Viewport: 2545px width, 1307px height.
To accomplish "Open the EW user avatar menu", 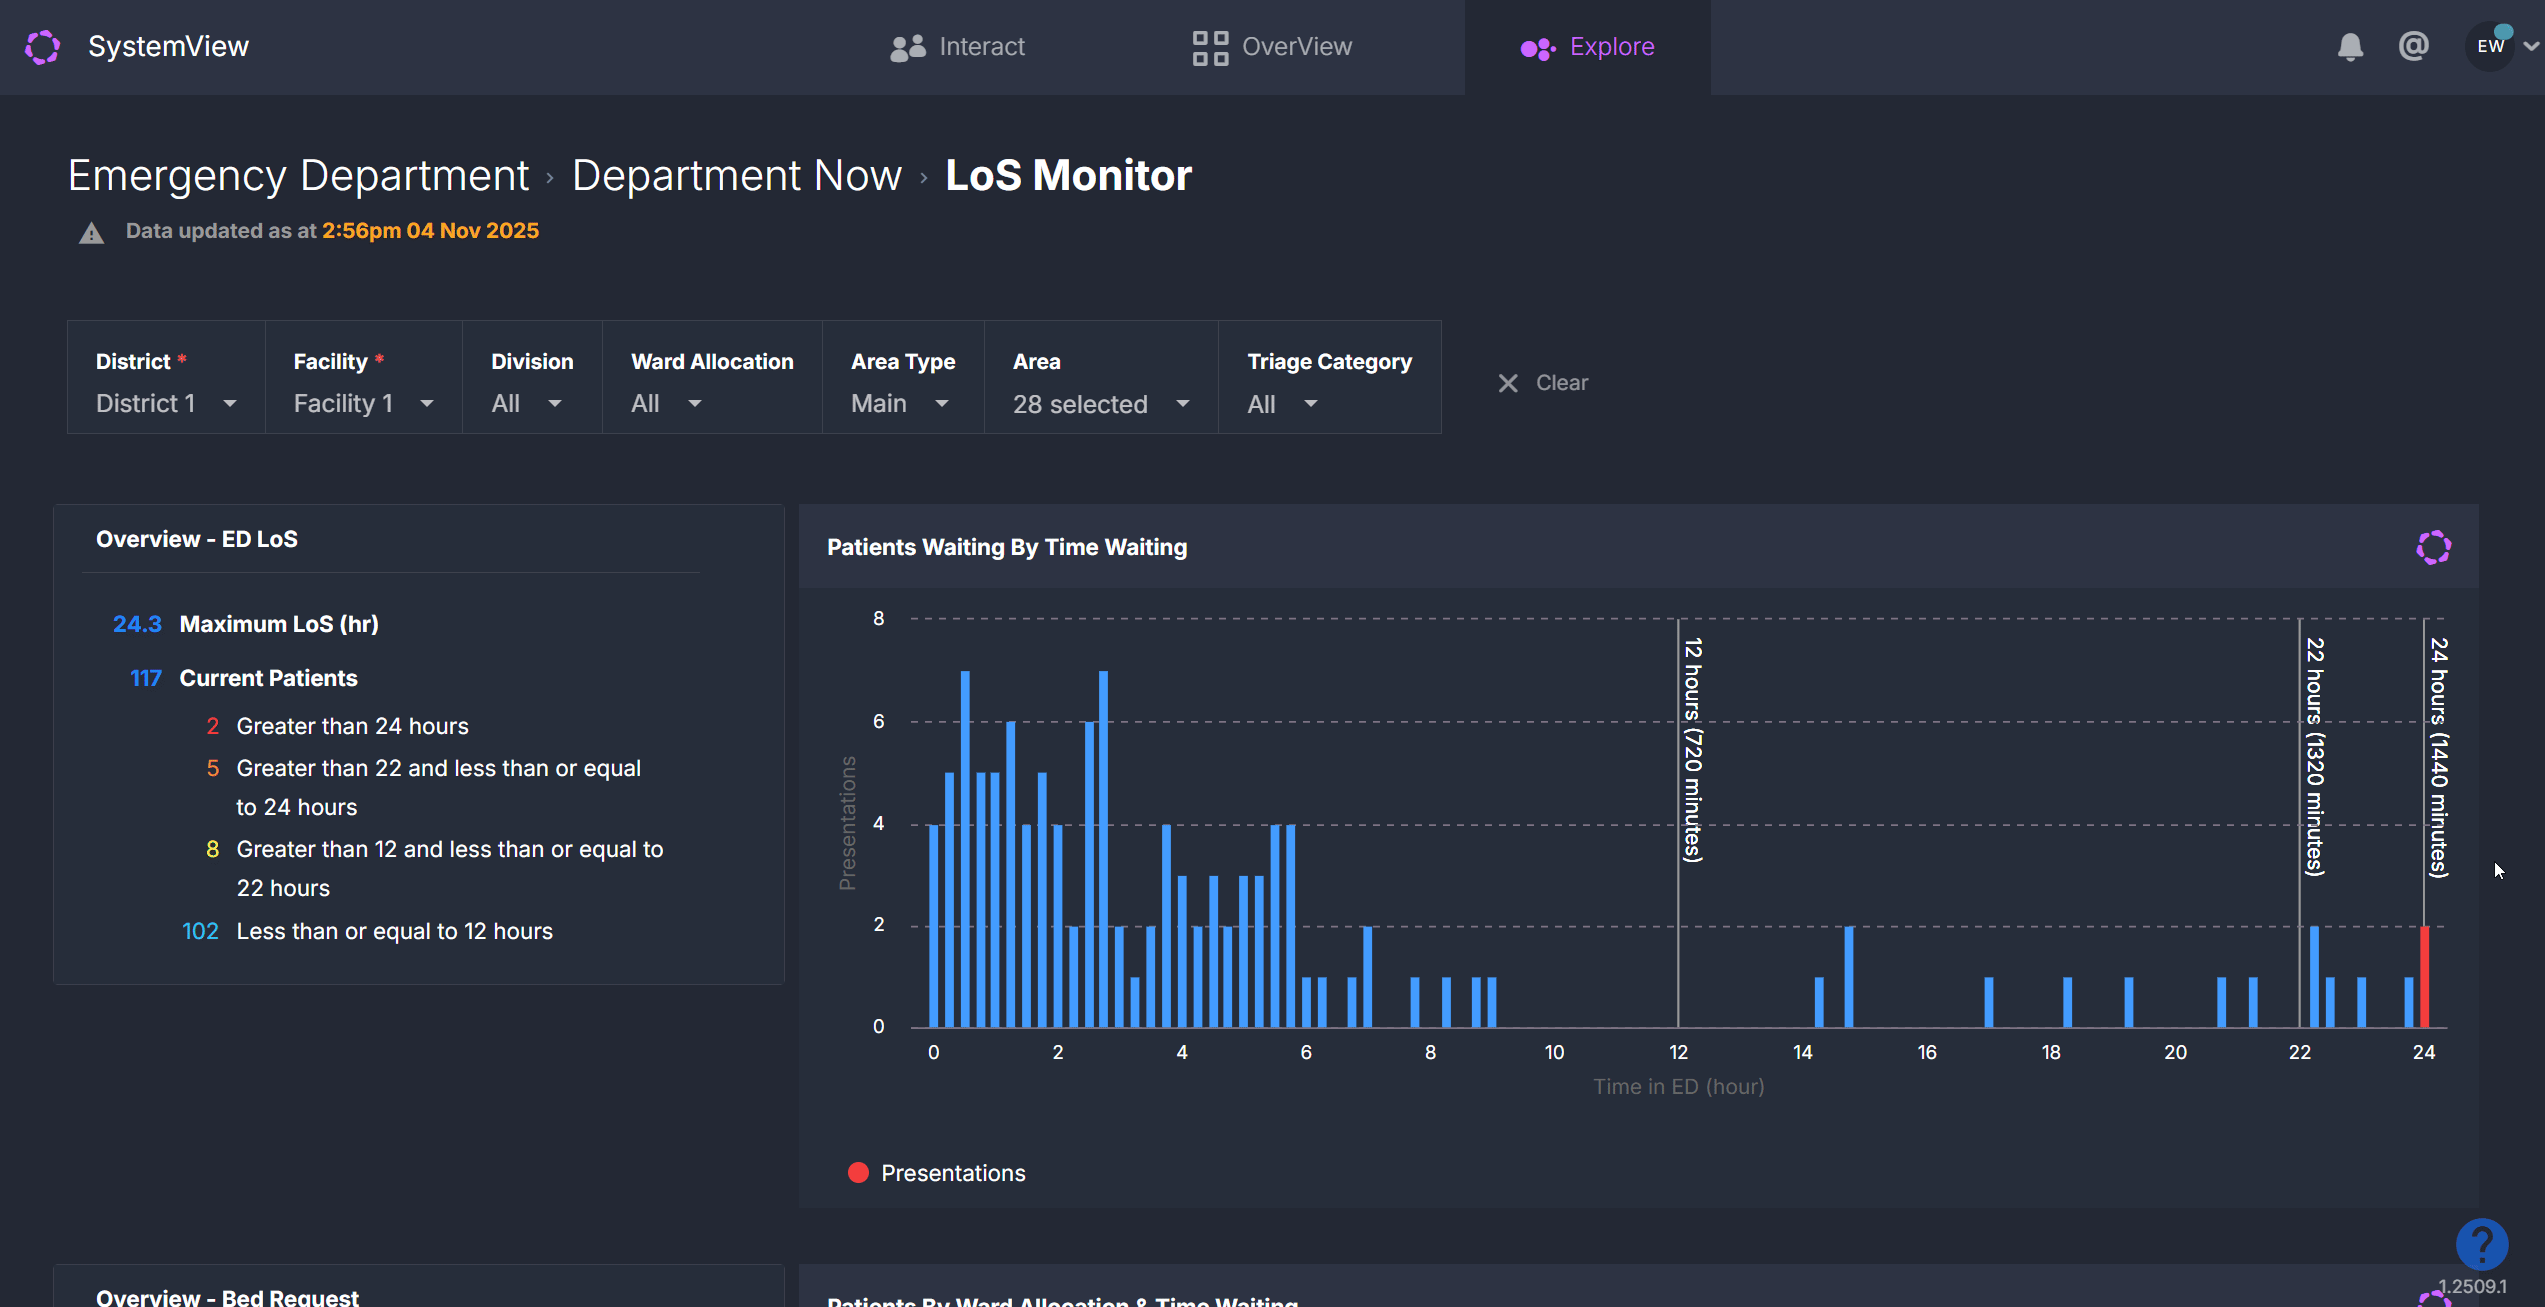I will tap(2491, 46).
